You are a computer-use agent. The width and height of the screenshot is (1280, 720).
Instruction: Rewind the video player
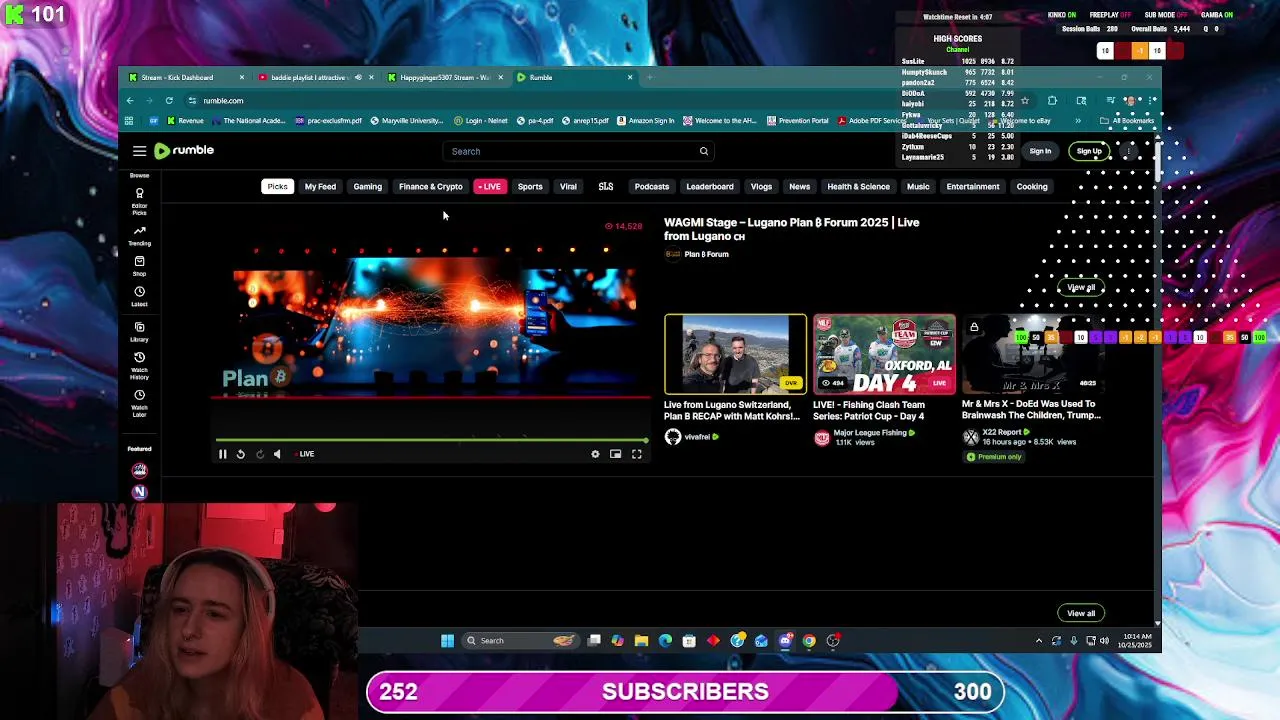(240, 454)
